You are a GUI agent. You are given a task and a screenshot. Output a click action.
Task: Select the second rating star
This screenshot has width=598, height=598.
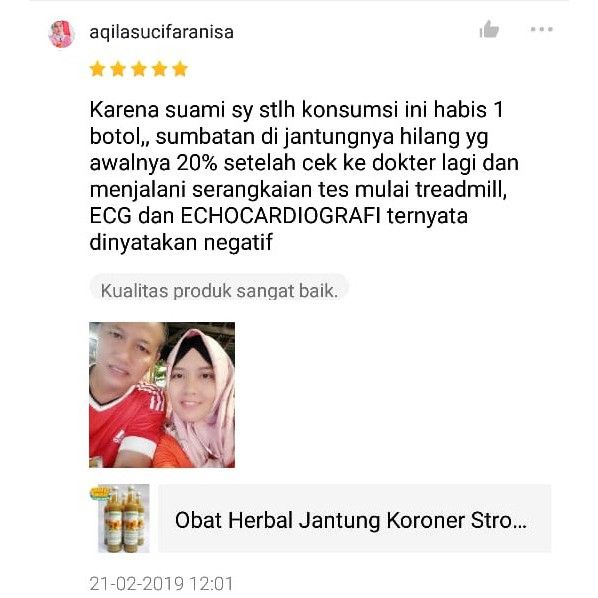(118, 69)
